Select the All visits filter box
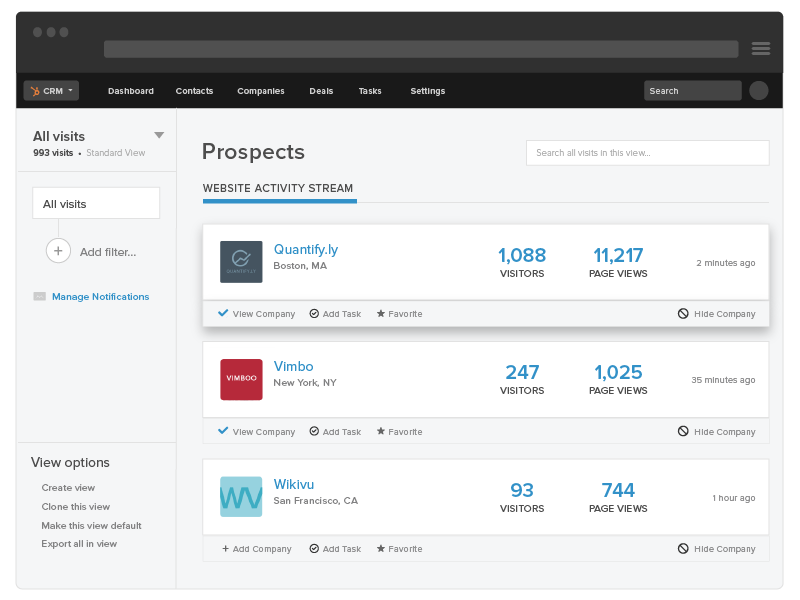 coord(96,203)
